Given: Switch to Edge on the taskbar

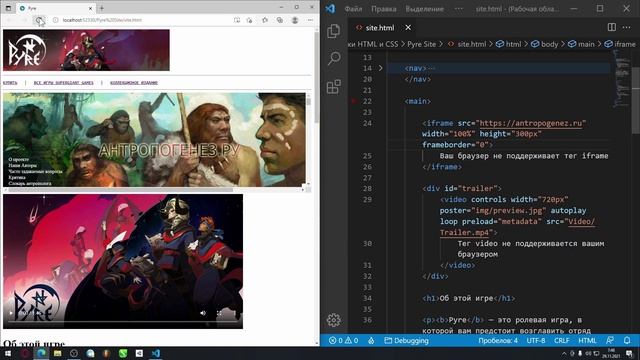Looking at the screenshot, I should [x=41, y=353].
